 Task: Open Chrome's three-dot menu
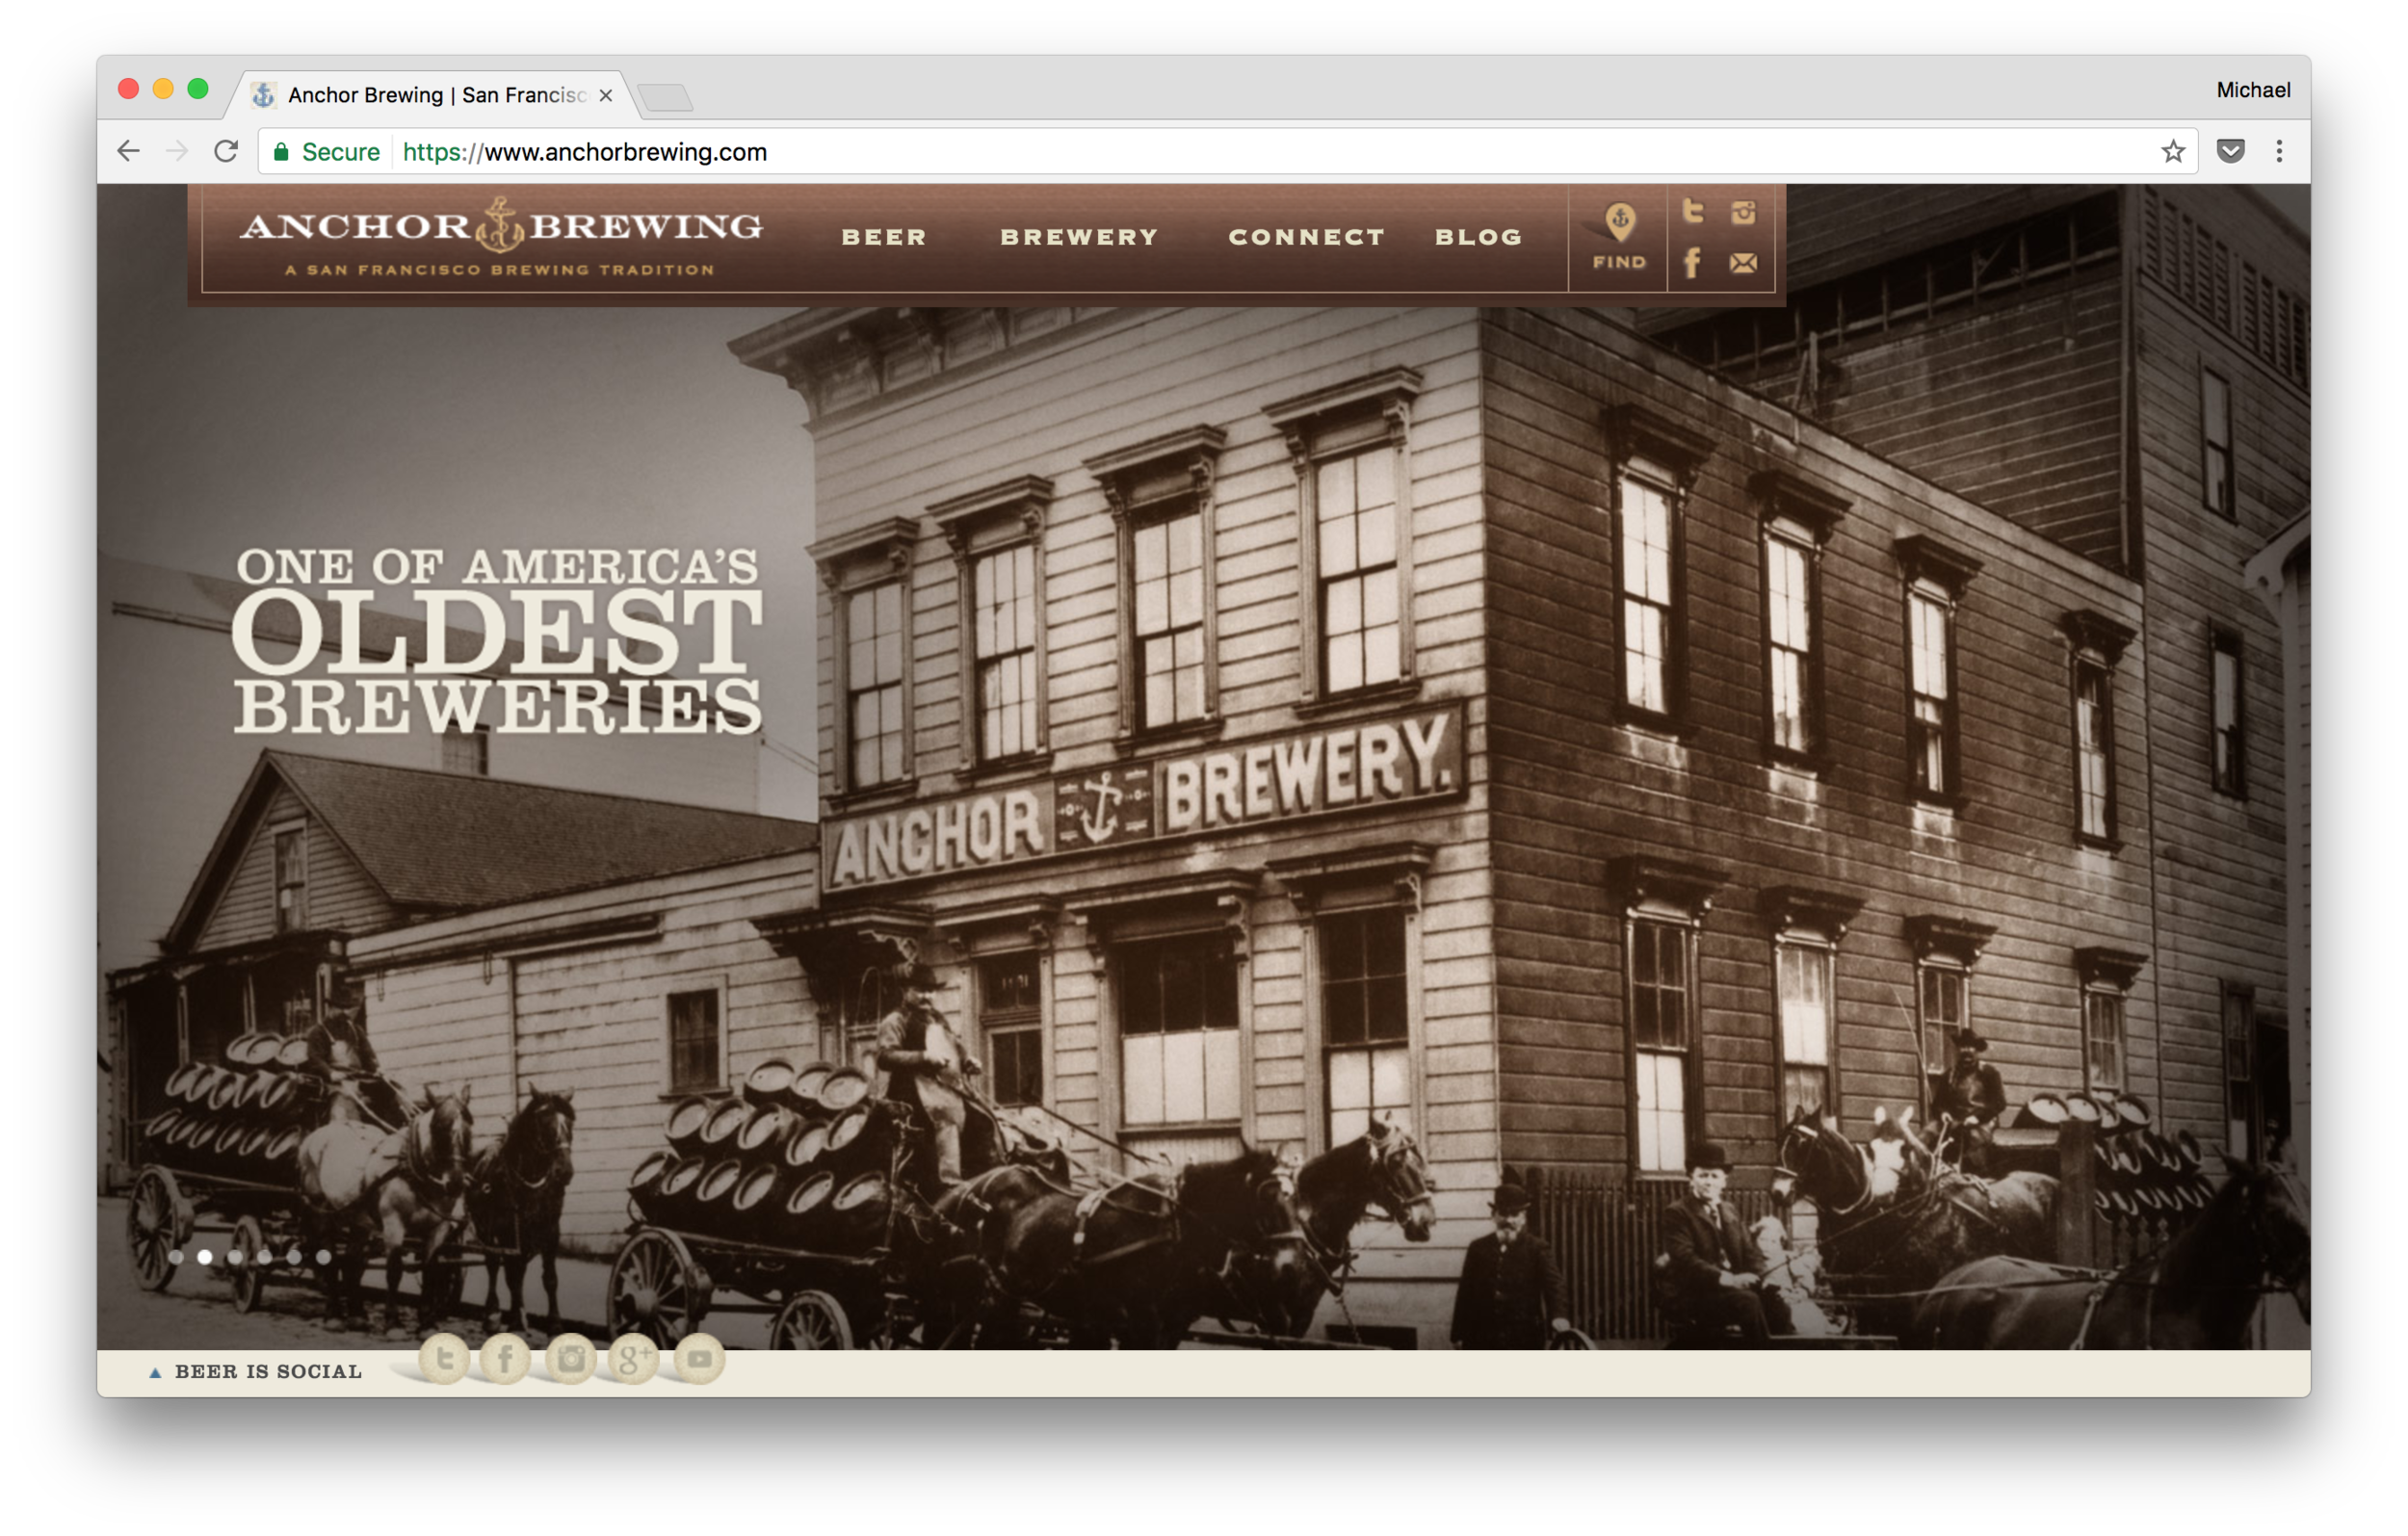[x=2280, y=151]
